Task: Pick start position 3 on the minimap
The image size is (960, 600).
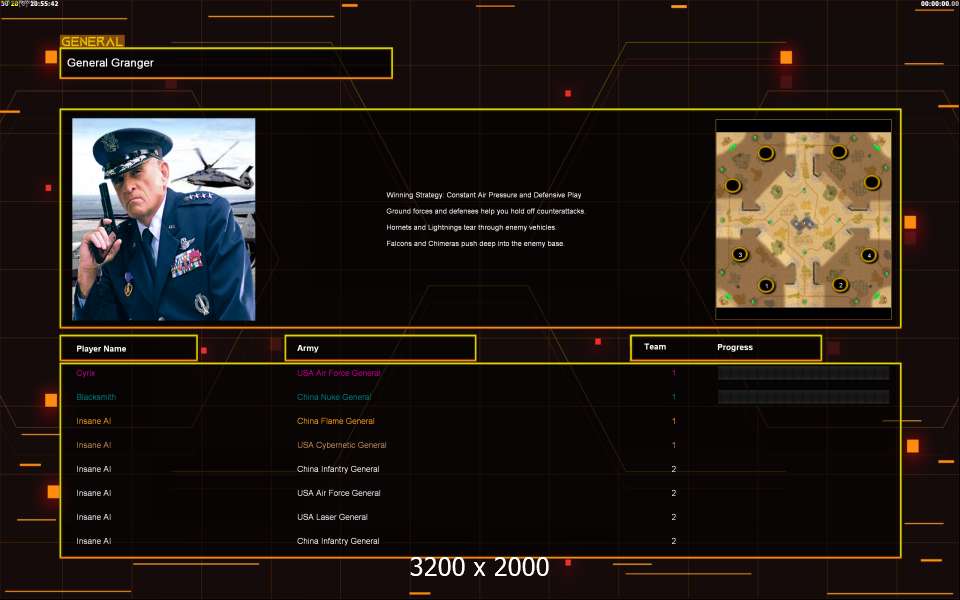Action: [740, 254]
